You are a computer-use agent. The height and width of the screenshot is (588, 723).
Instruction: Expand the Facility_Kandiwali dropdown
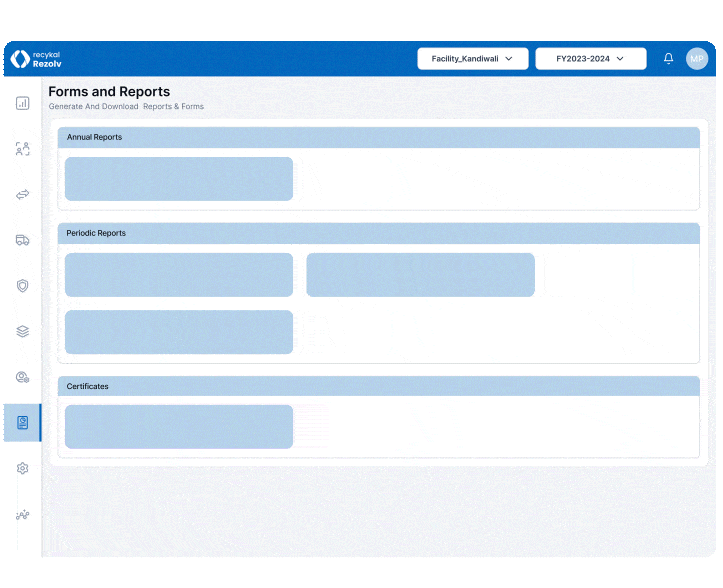(x=472, y=59)
